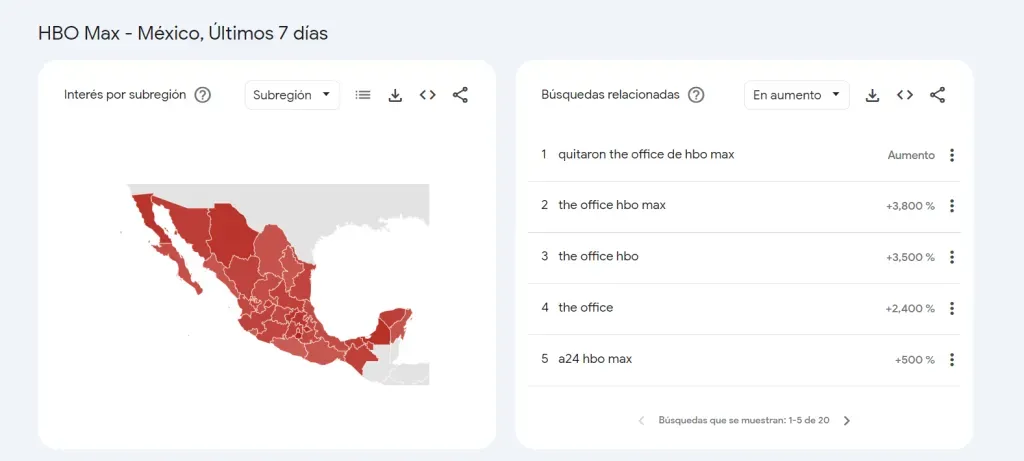The width and height of the screenshot is (1024, 461).
Task: Open three-dot menu for 'a24 hbo max'
Action: click(x=952, y=360)
